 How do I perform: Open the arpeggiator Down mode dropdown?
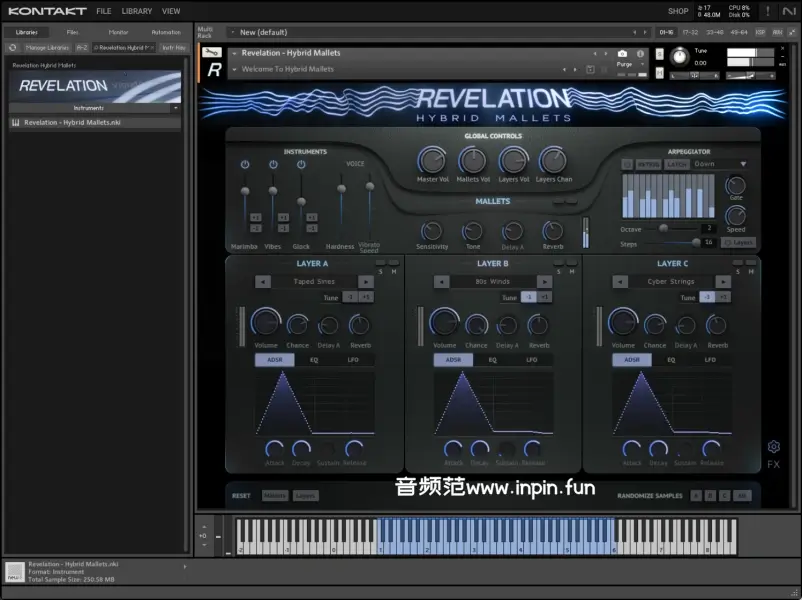tap(720, 164)
